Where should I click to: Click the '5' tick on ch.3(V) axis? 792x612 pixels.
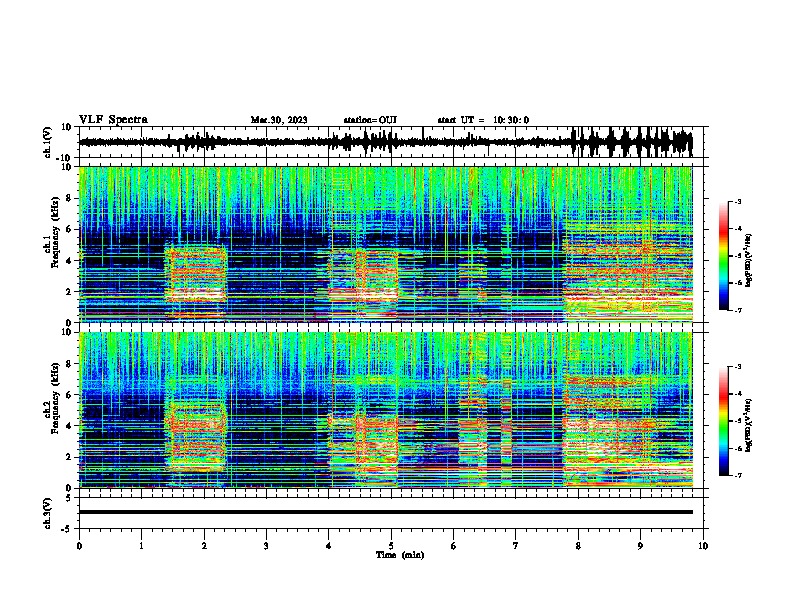pos(70,497)
